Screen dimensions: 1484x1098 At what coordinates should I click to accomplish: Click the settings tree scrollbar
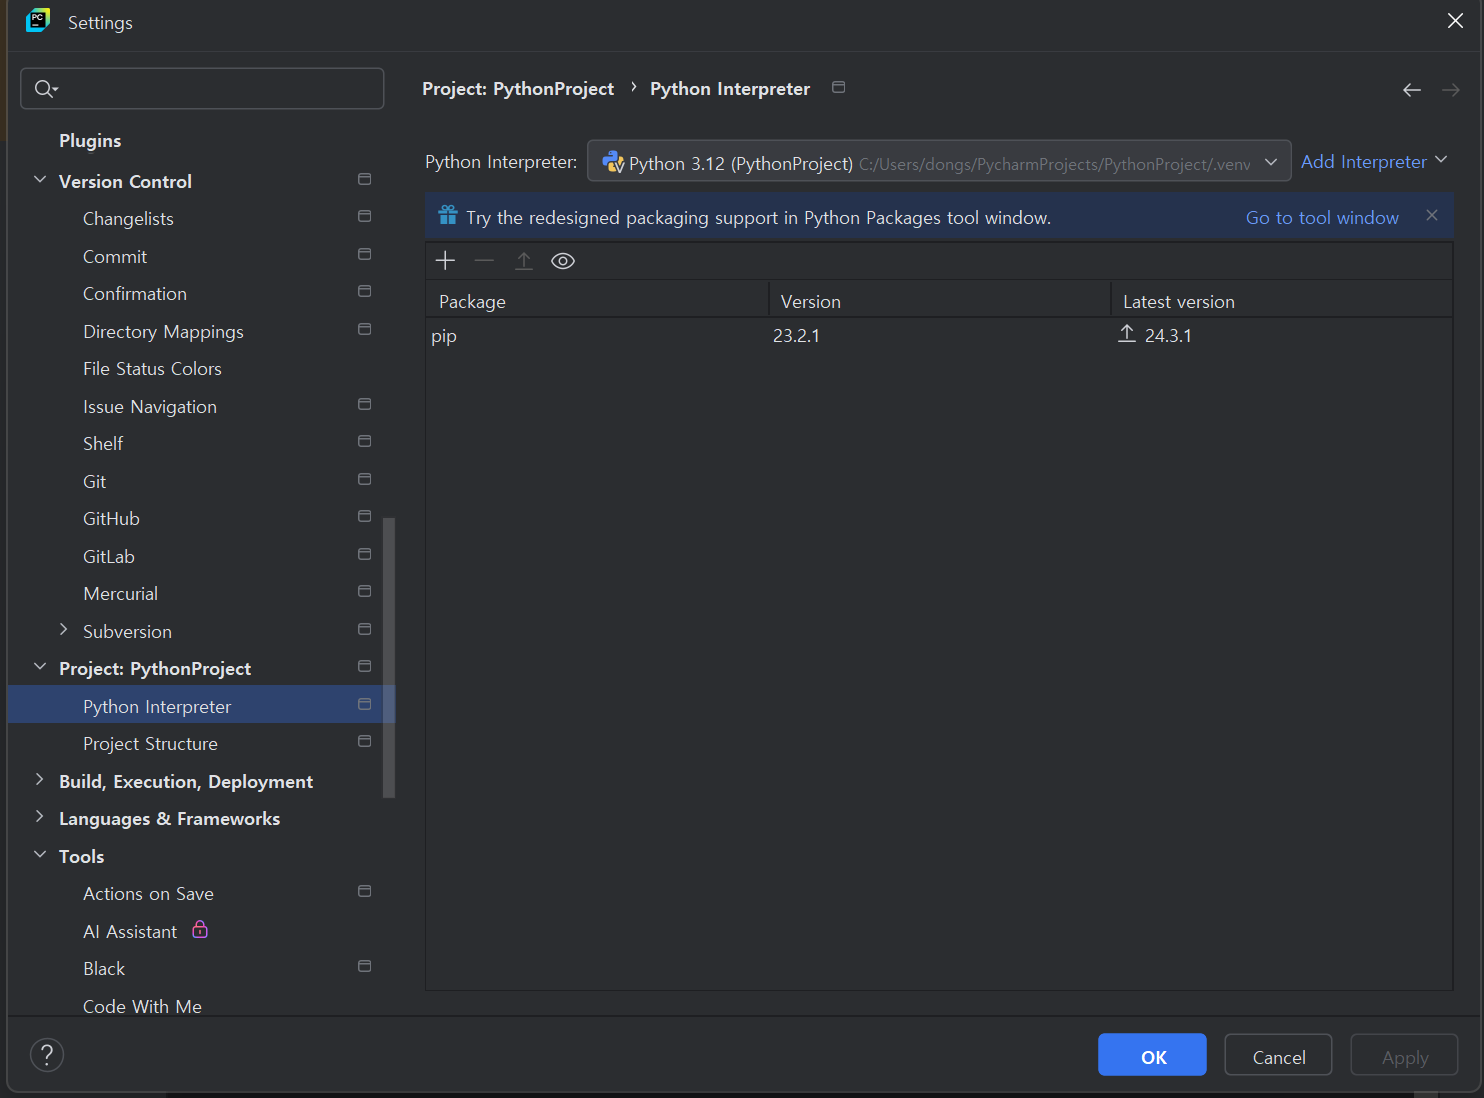tap(389, 657)
